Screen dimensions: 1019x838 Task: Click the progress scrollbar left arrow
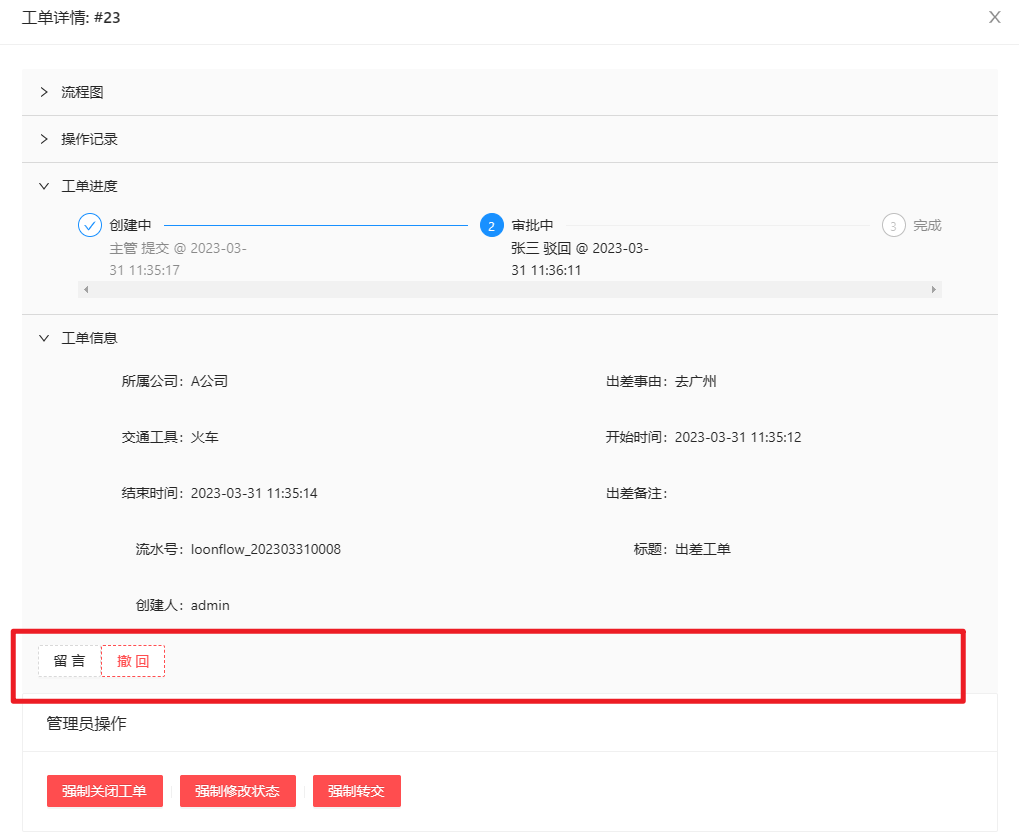pos(86,290)
